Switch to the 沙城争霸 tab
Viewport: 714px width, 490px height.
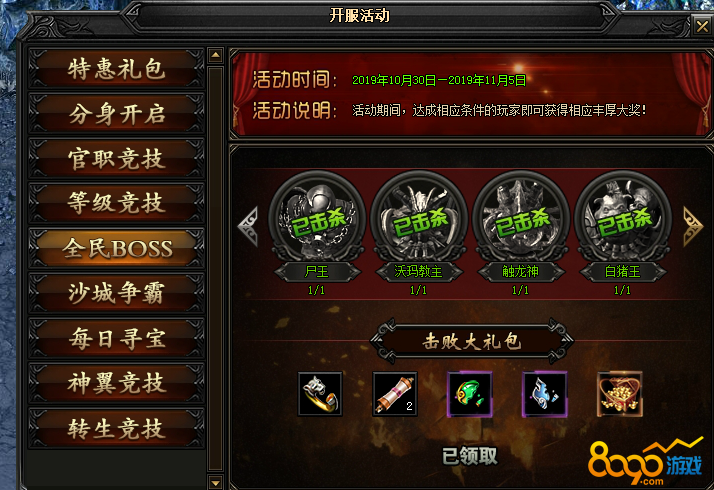[x=116, y=293]
